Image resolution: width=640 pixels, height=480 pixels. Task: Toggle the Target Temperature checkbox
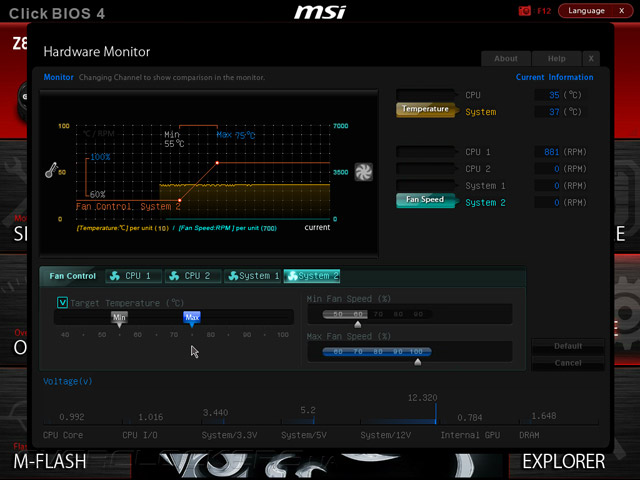(62, 302)
